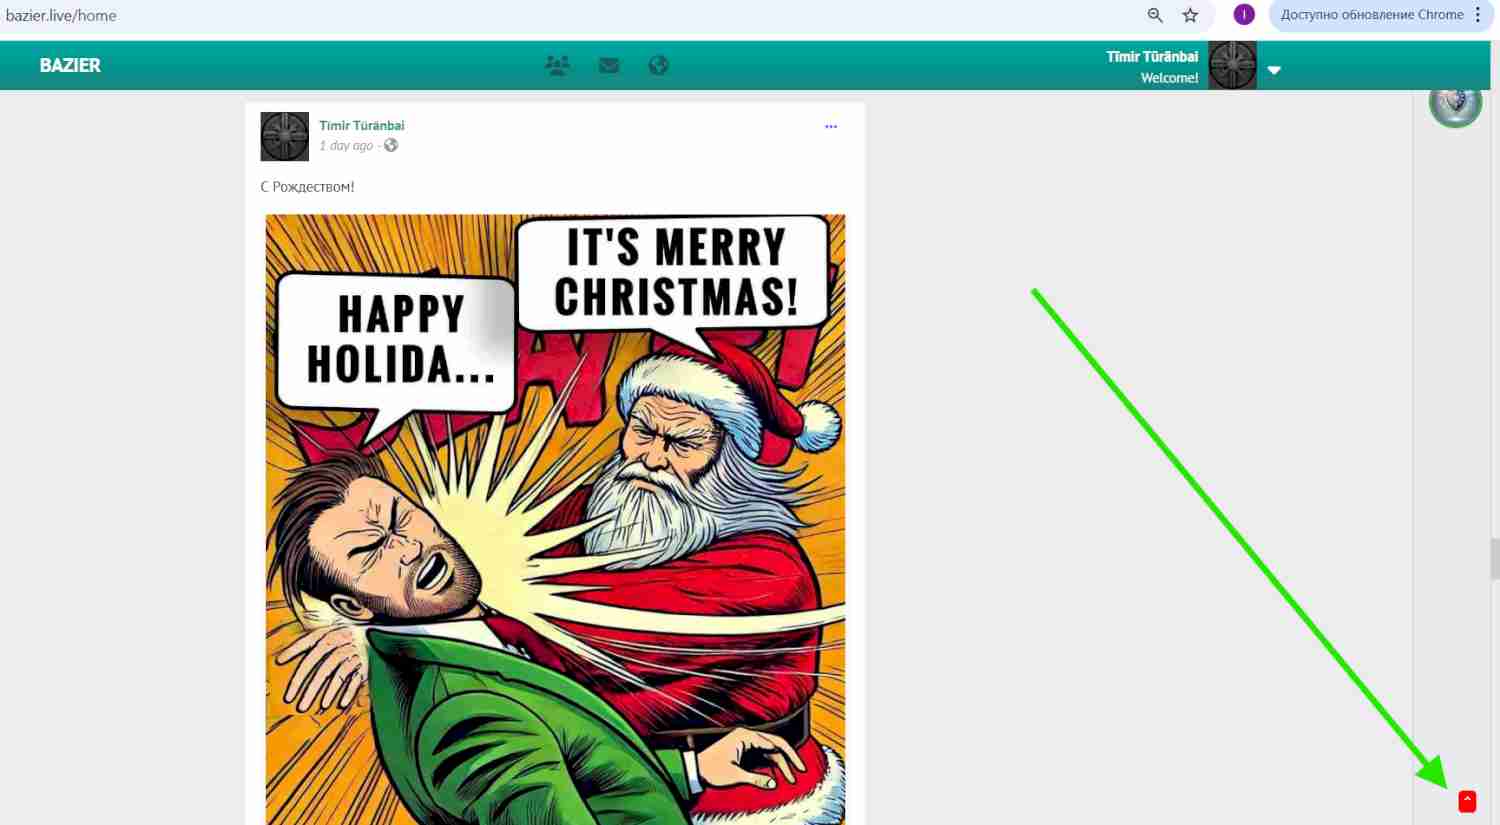
Task: Click the red scroll-to-top button
Action: click(1467, 801)
